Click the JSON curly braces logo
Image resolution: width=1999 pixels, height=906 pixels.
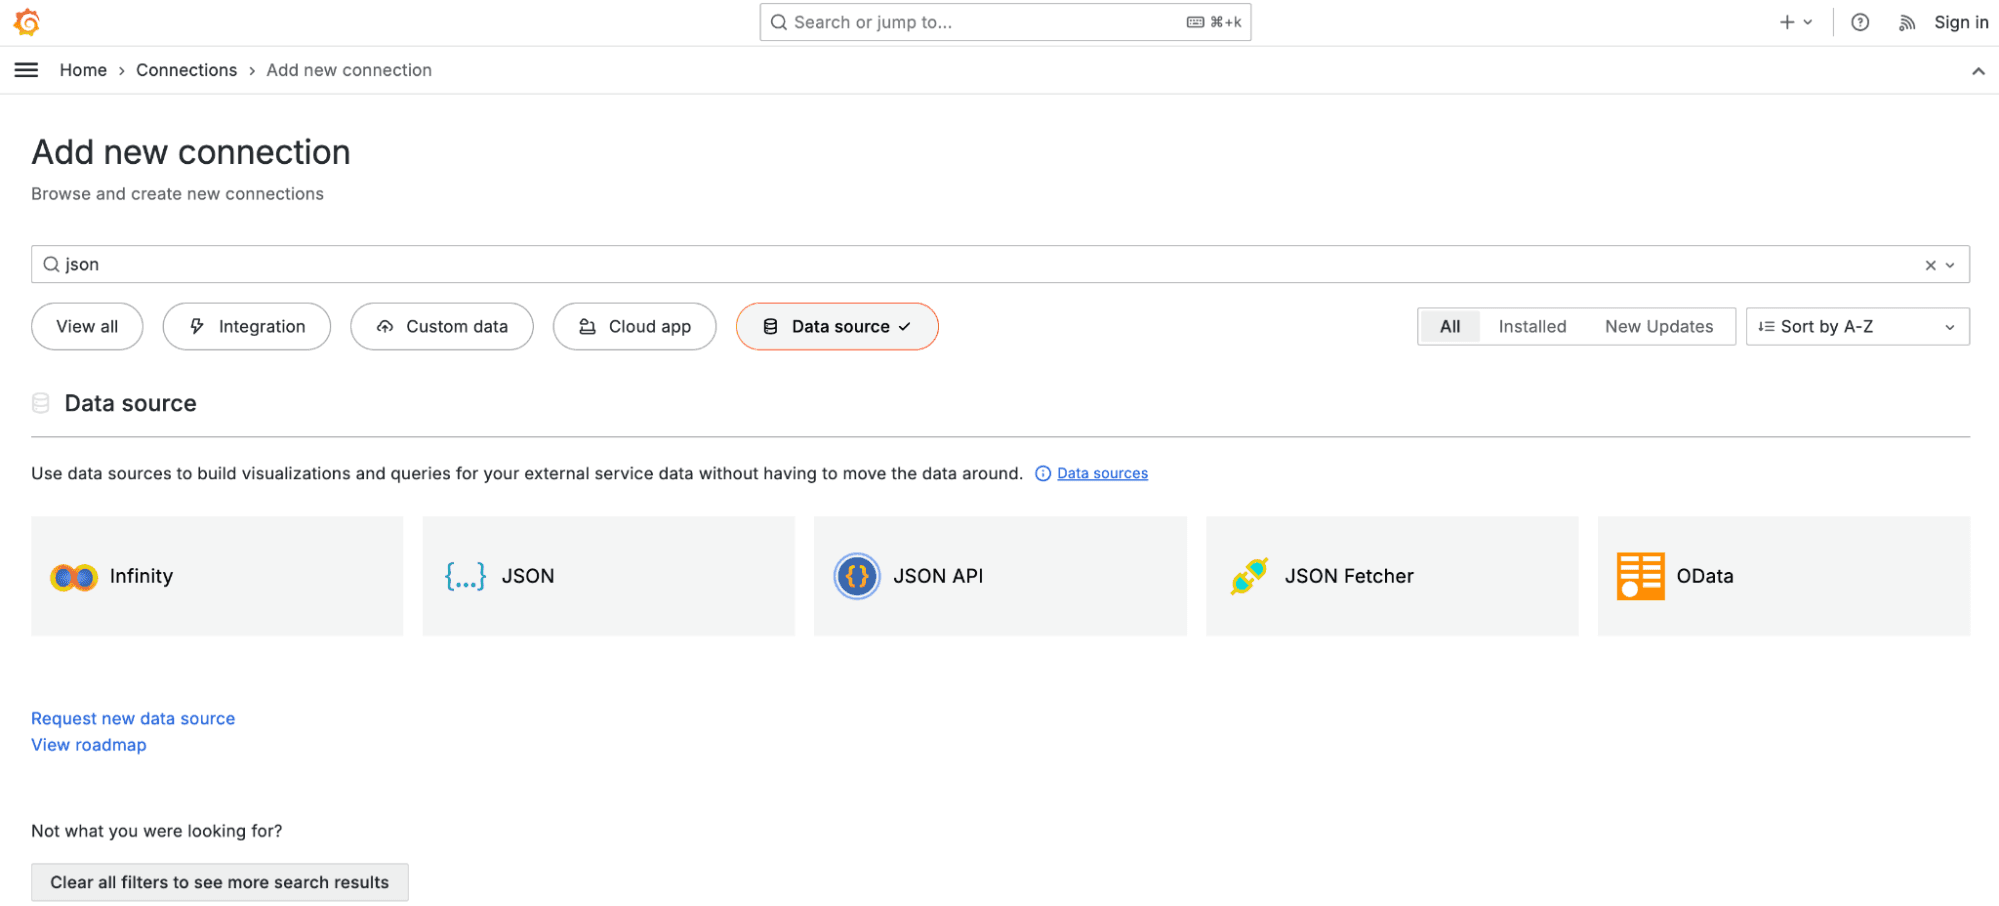pos(466,576)
